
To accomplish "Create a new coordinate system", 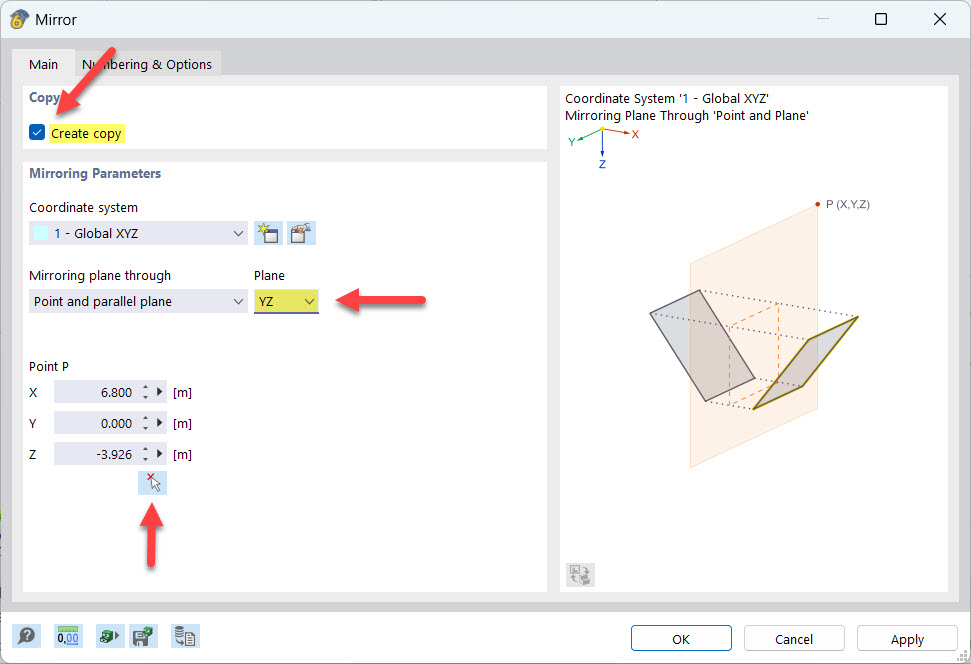I will (268, 232).
